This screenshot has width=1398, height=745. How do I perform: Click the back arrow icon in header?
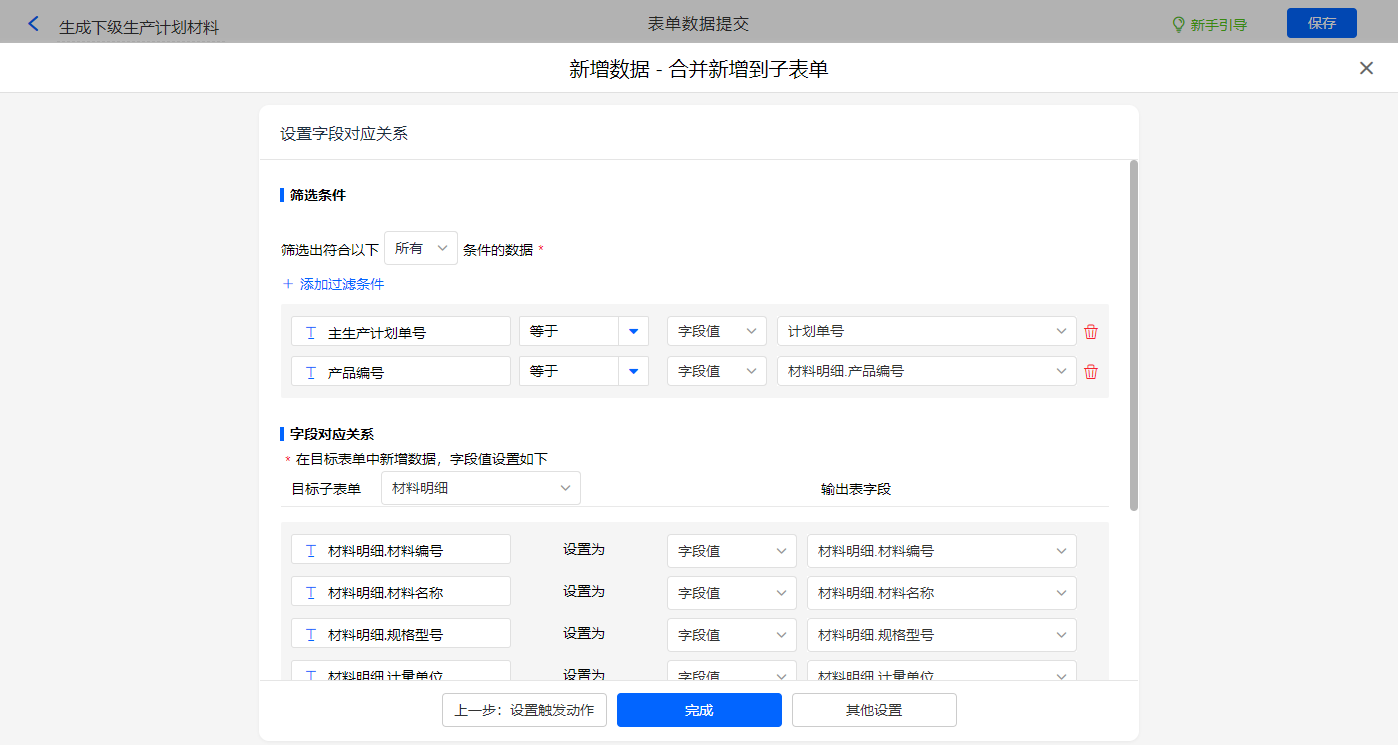click(34, 24)
